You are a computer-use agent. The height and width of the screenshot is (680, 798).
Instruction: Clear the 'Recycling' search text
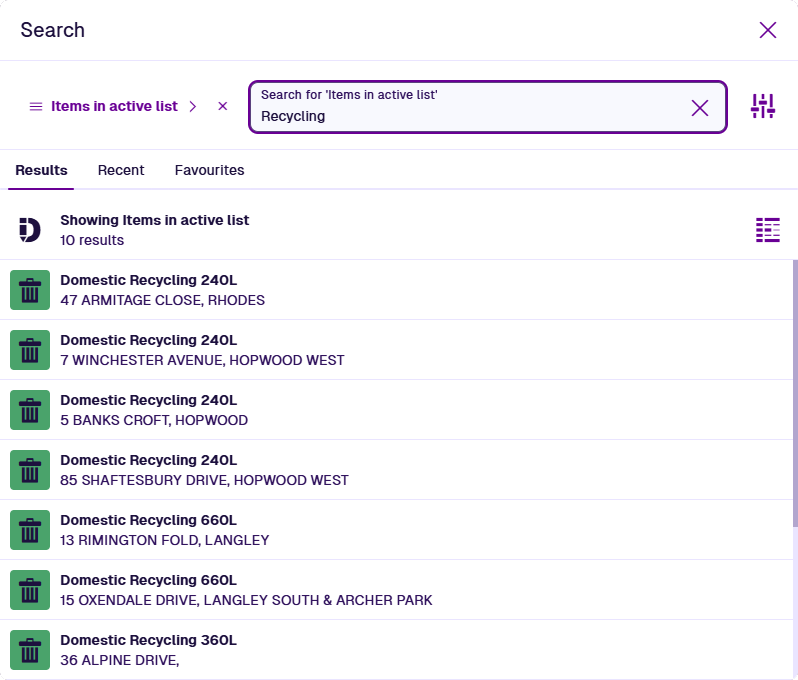(700, 108)
